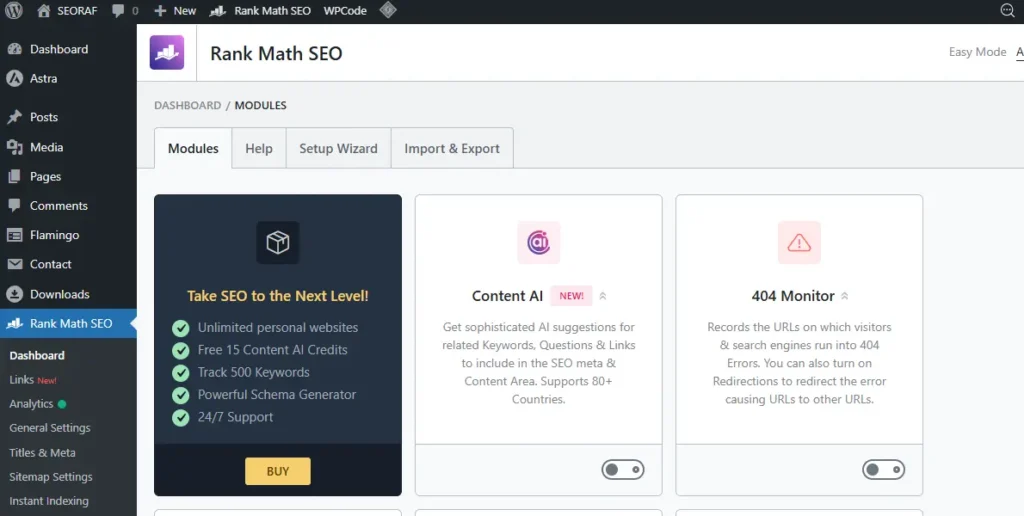Click the Comments bubble icon in sidebar
This screenshot has height=516, width=1024.
[x=14, y=206]
